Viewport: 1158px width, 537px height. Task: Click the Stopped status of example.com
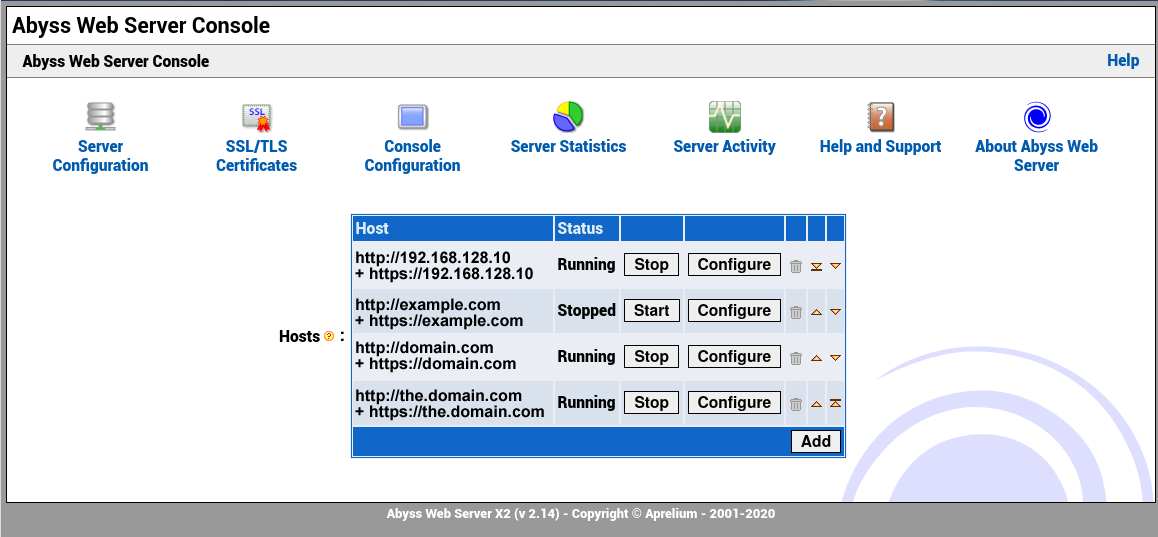(x=586, y=311)
